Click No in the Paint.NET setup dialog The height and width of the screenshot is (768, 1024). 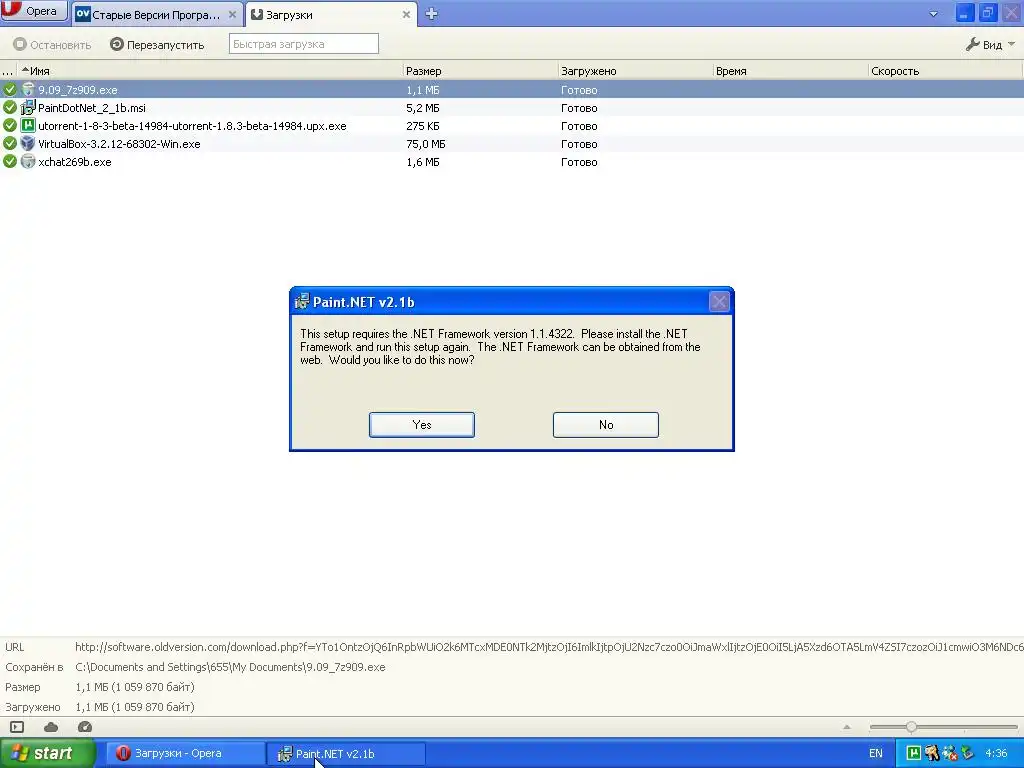(605, 424)
